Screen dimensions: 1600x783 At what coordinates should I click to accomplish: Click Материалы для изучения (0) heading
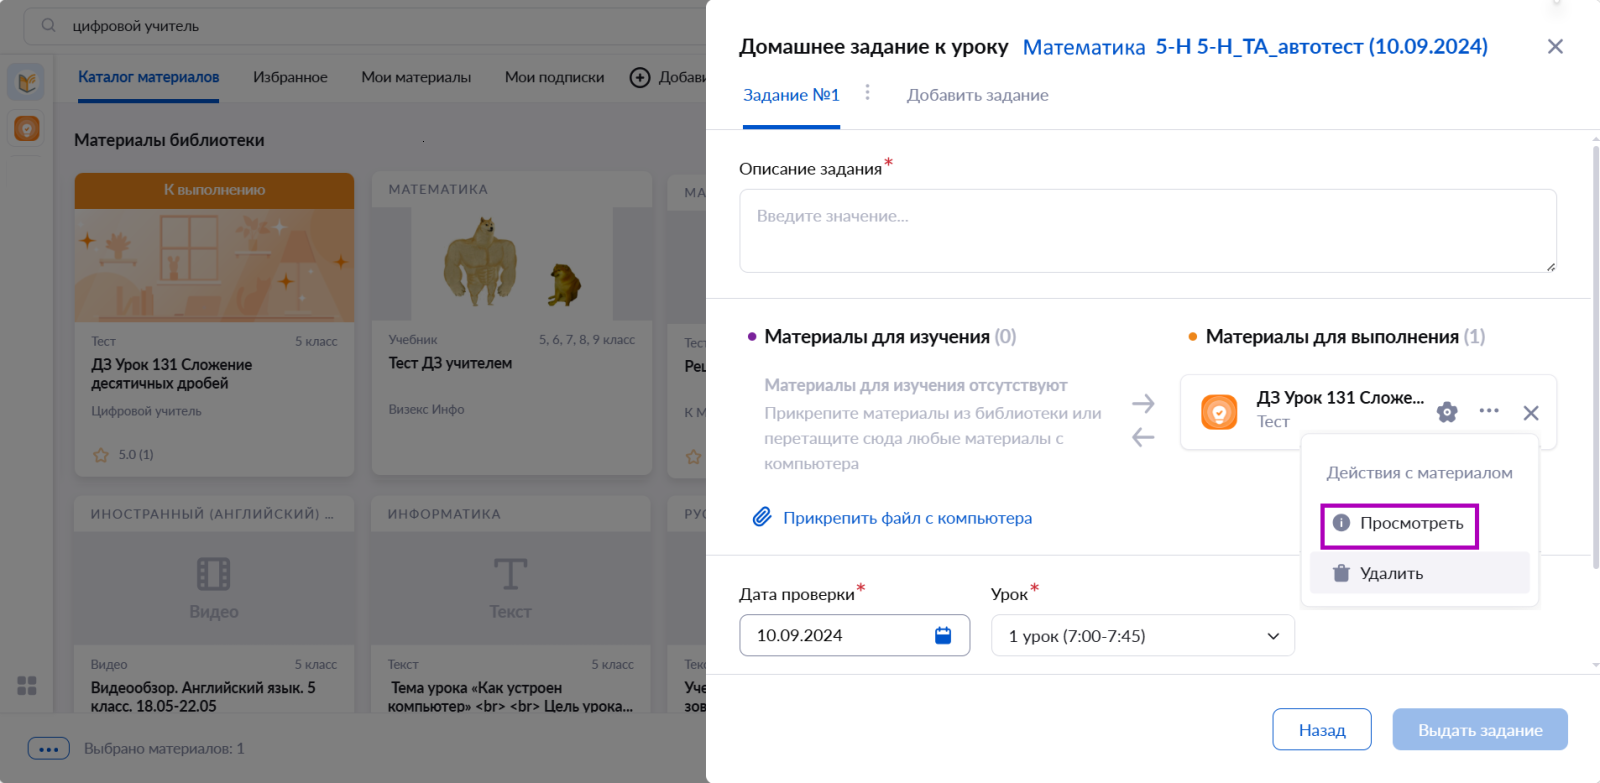[x=890, y=337]
